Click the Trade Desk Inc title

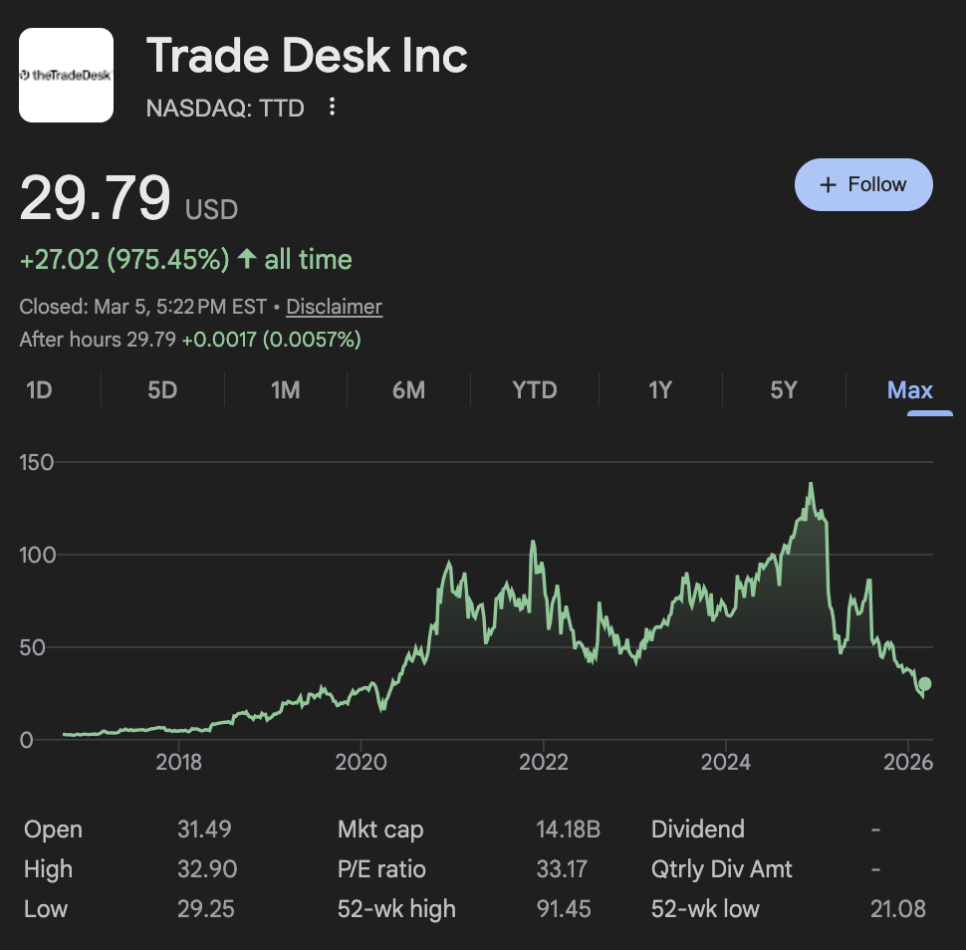[x=307, y=55]
